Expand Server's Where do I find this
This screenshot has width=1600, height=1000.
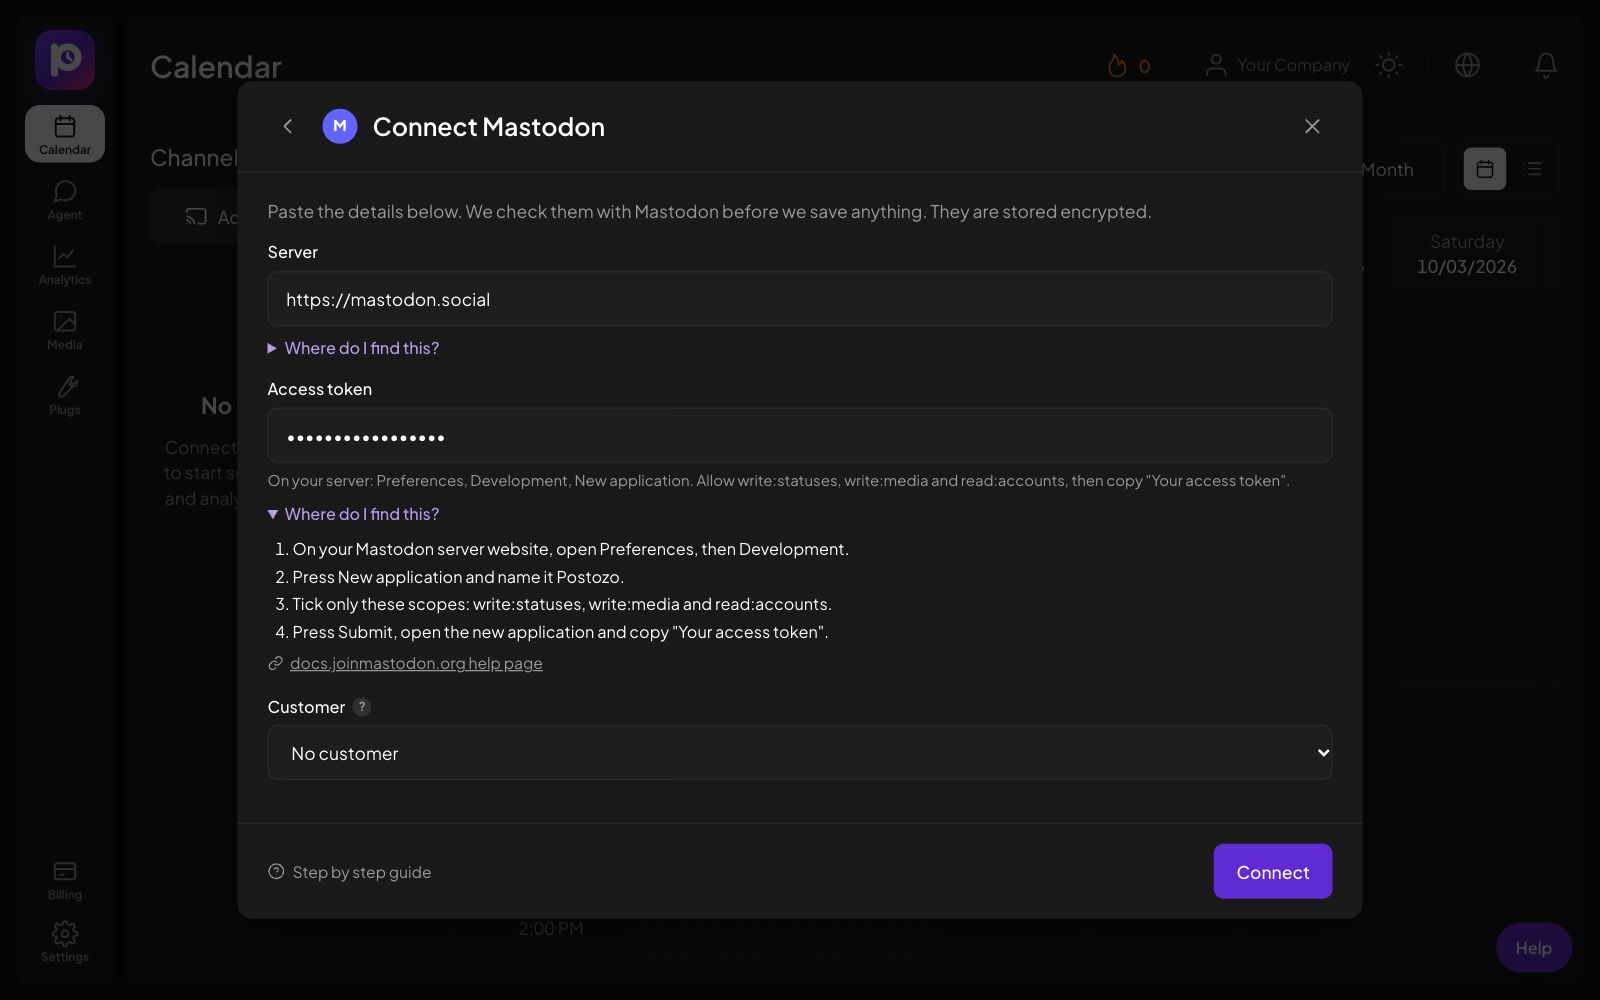[x=353, y=348]
